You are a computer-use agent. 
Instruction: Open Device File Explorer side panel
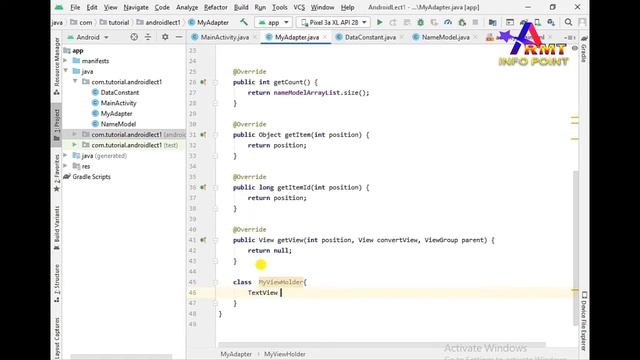point(584,321)
